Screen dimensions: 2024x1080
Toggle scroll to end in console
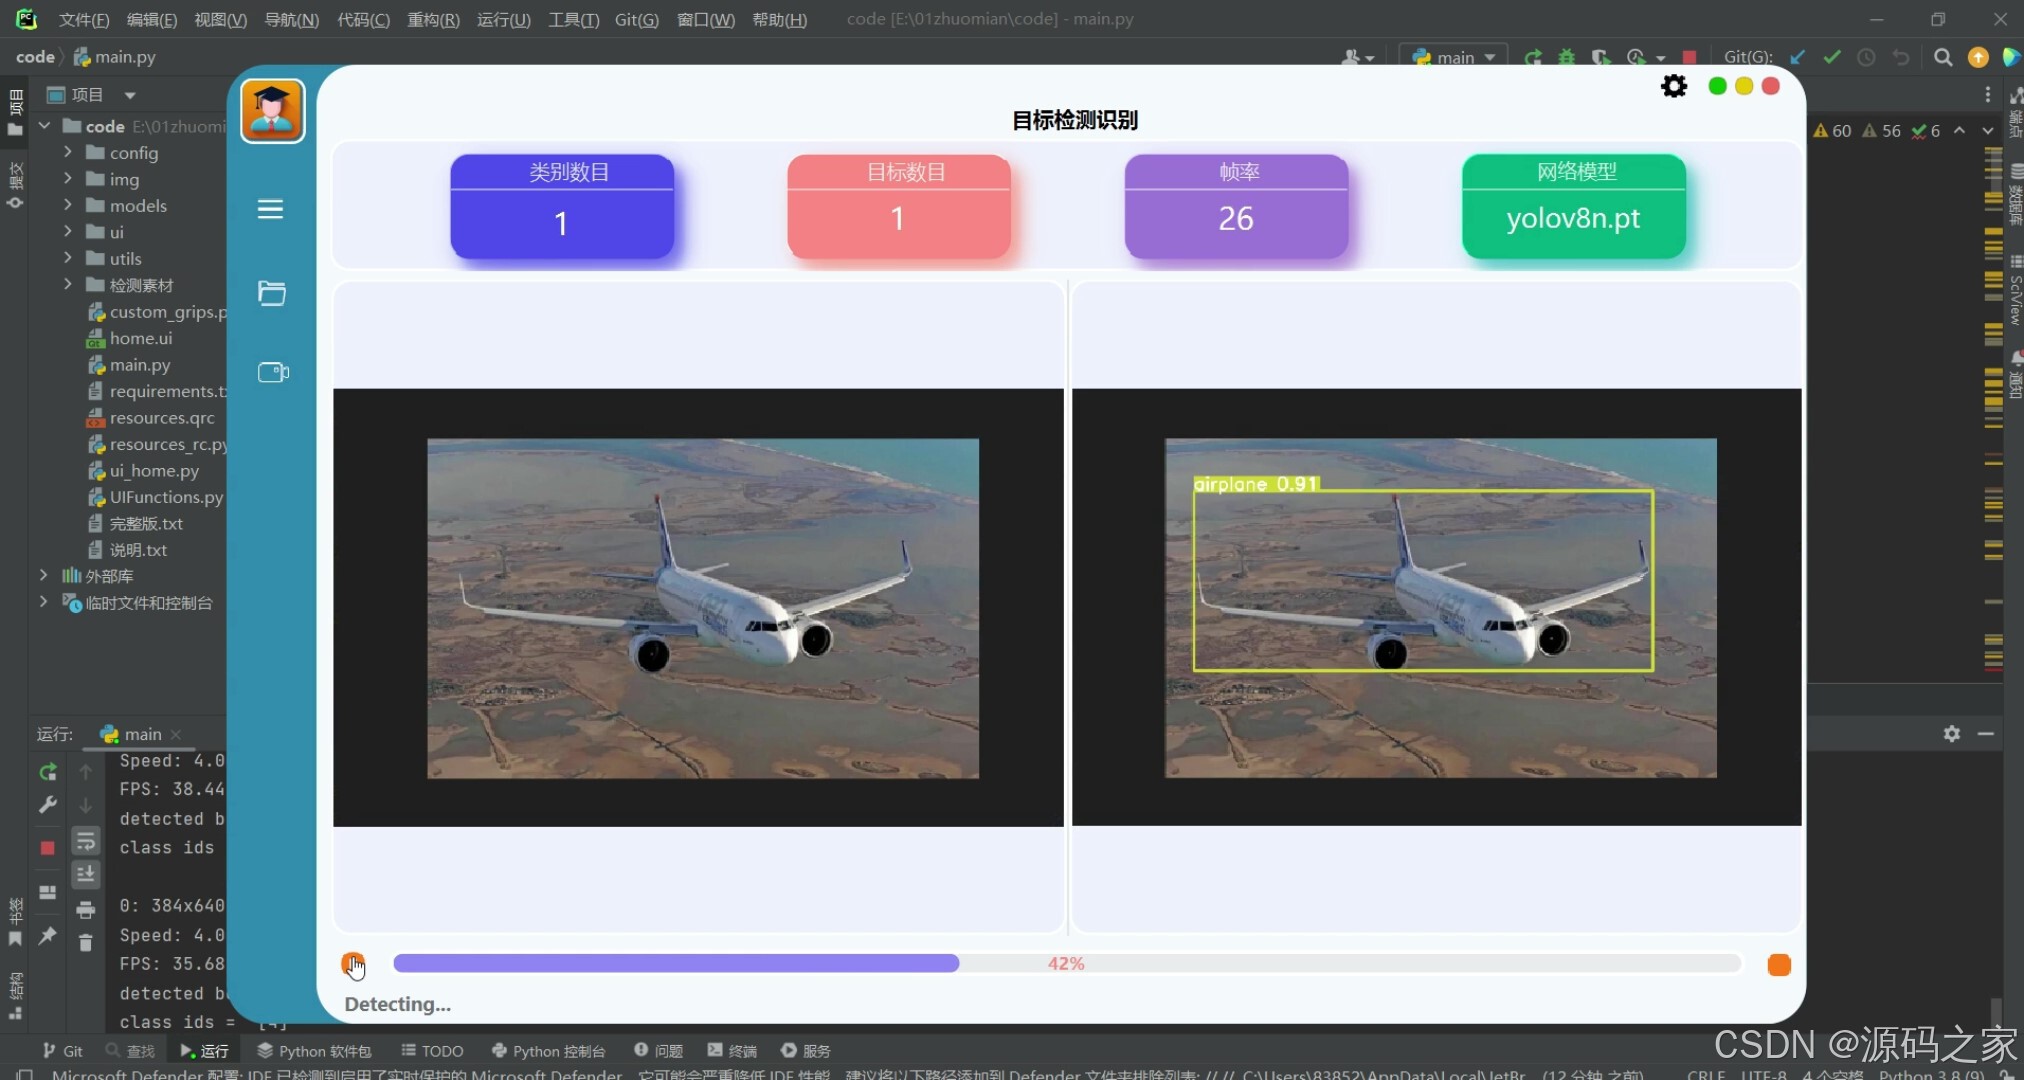pyautogui.click(x=86, y=874)
